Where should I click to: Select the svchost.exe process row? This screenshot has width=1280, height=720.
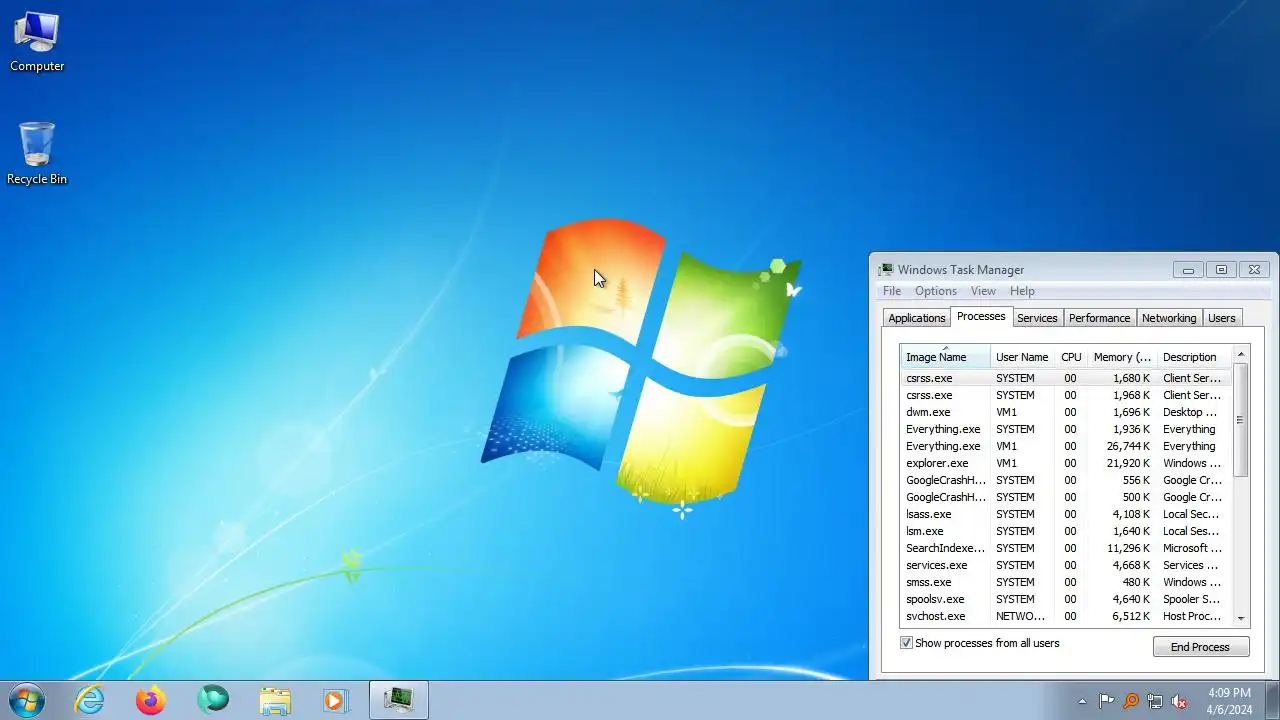(x=1066, y=616)
